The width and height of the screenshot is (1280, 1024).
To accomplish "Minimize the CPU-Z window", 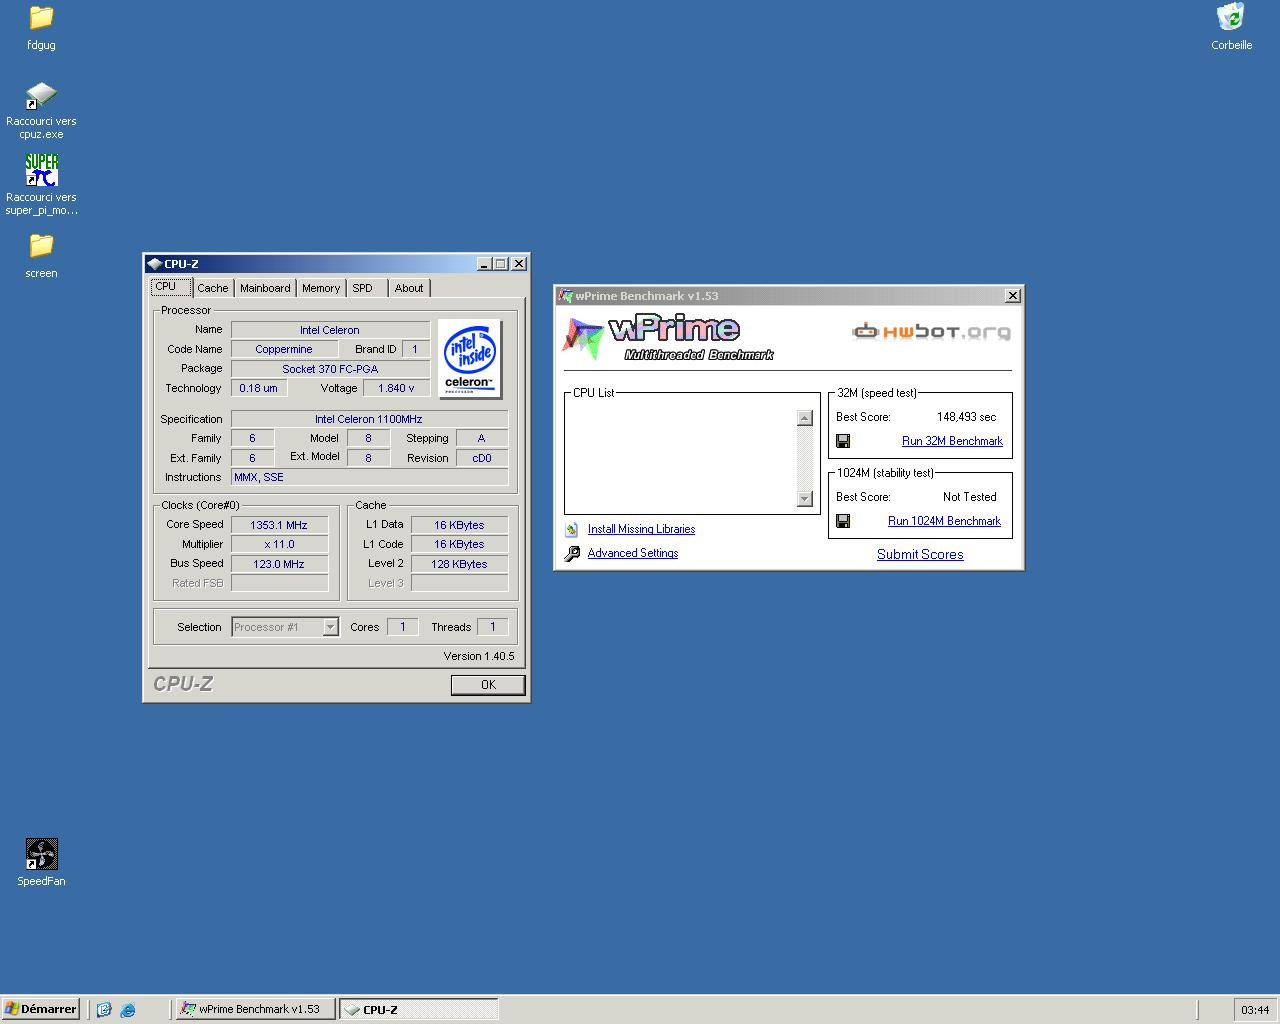I will click(484, 264).
